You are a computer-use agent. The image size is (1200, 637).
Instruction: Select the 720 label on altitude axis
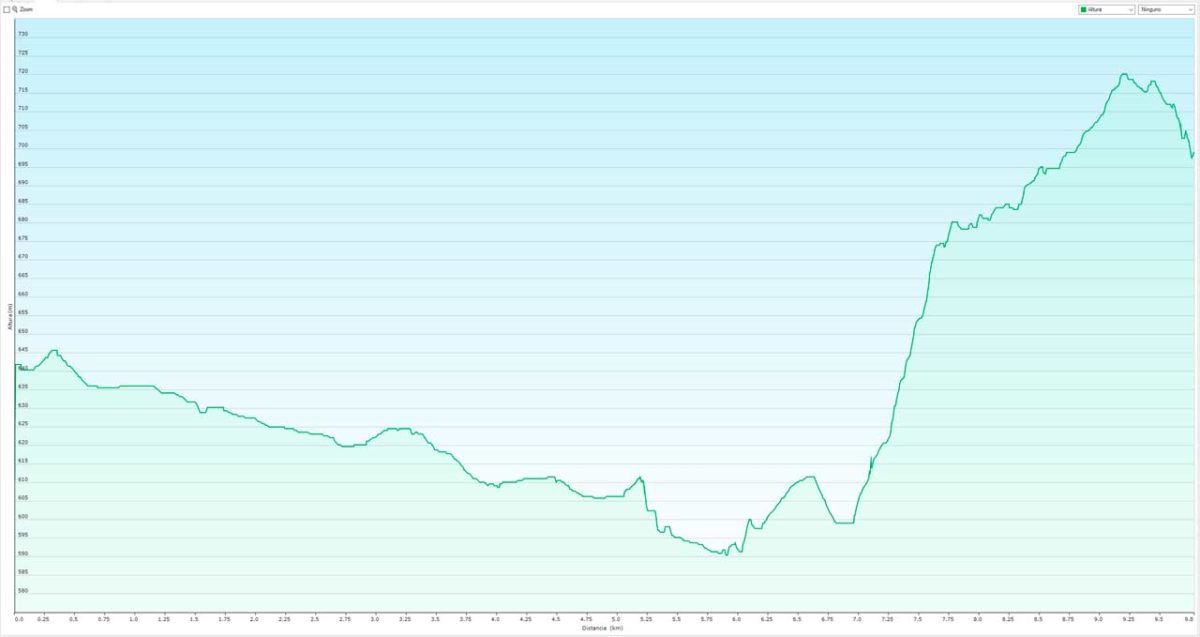pyautogui.click(x=23, y=71)
